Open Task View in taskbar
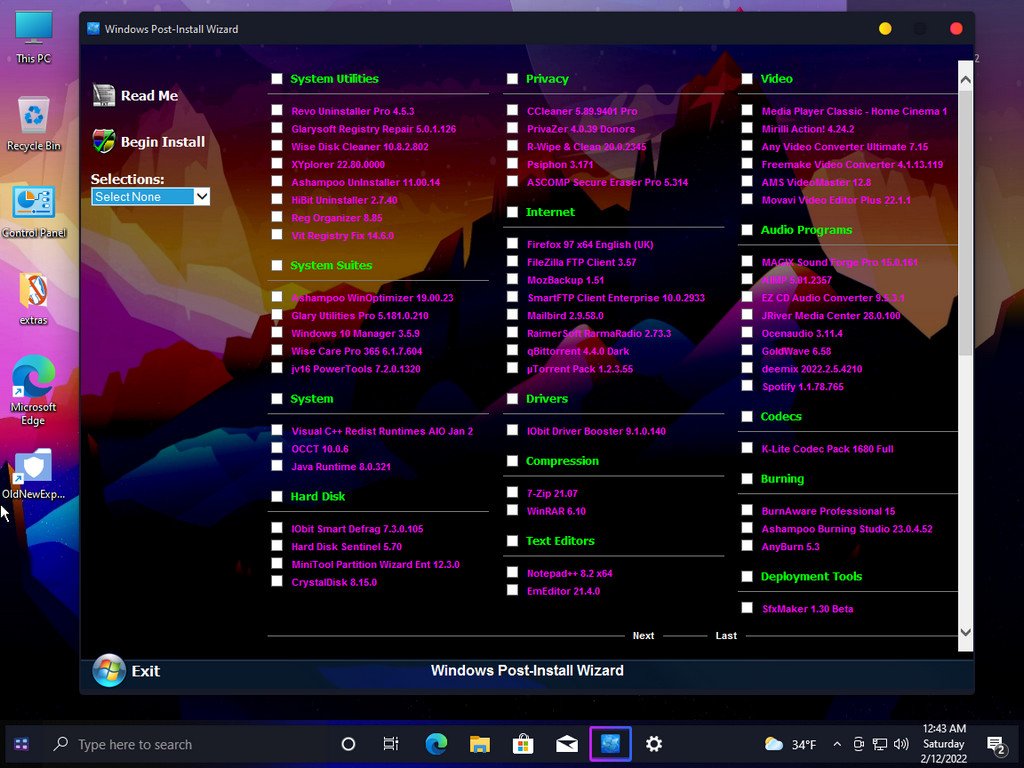Image resolution: width=1024 pixels, height=768 pixels. pyautogui.click(x=391, y=744)
